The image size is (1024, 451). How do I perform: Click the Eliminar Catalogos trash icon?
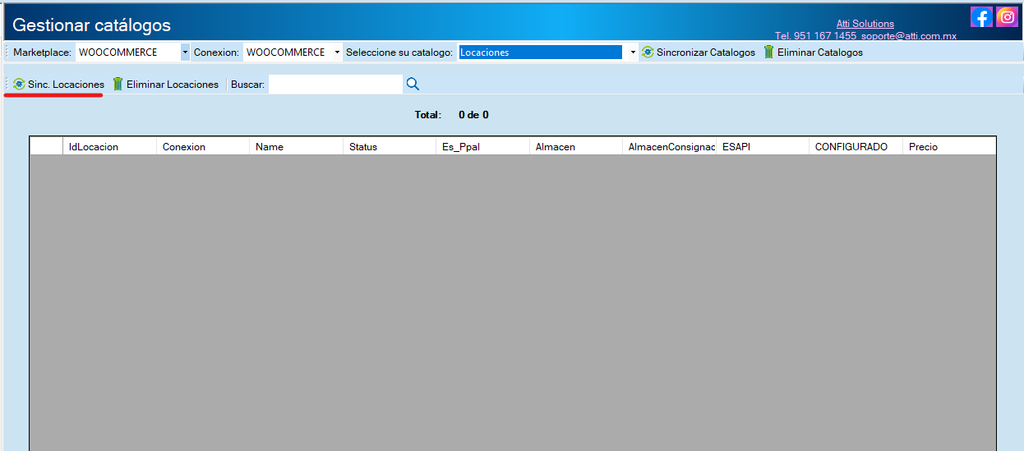[769, 52]
